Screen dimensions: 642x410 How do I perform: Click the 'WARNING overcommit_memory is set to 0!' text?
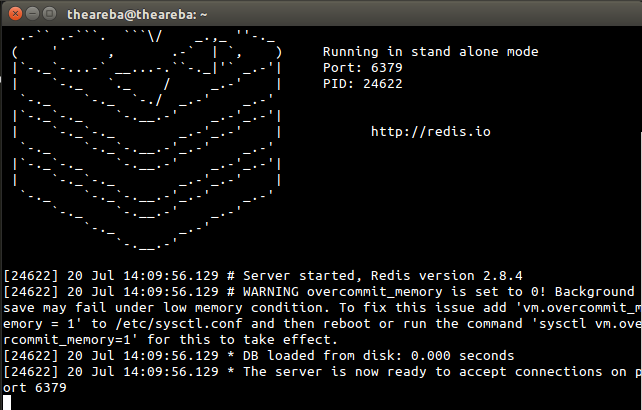click(x=395, y=292)
